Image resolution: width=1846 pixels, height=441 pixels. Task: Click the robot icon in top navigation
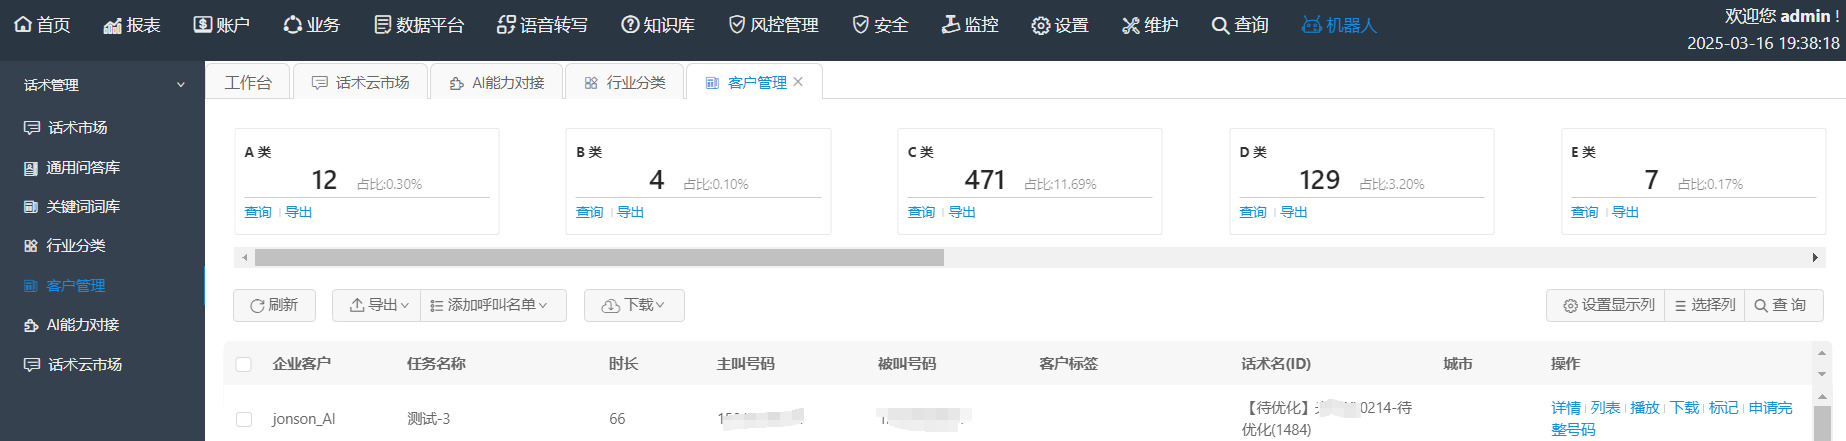click(1311, 25)
